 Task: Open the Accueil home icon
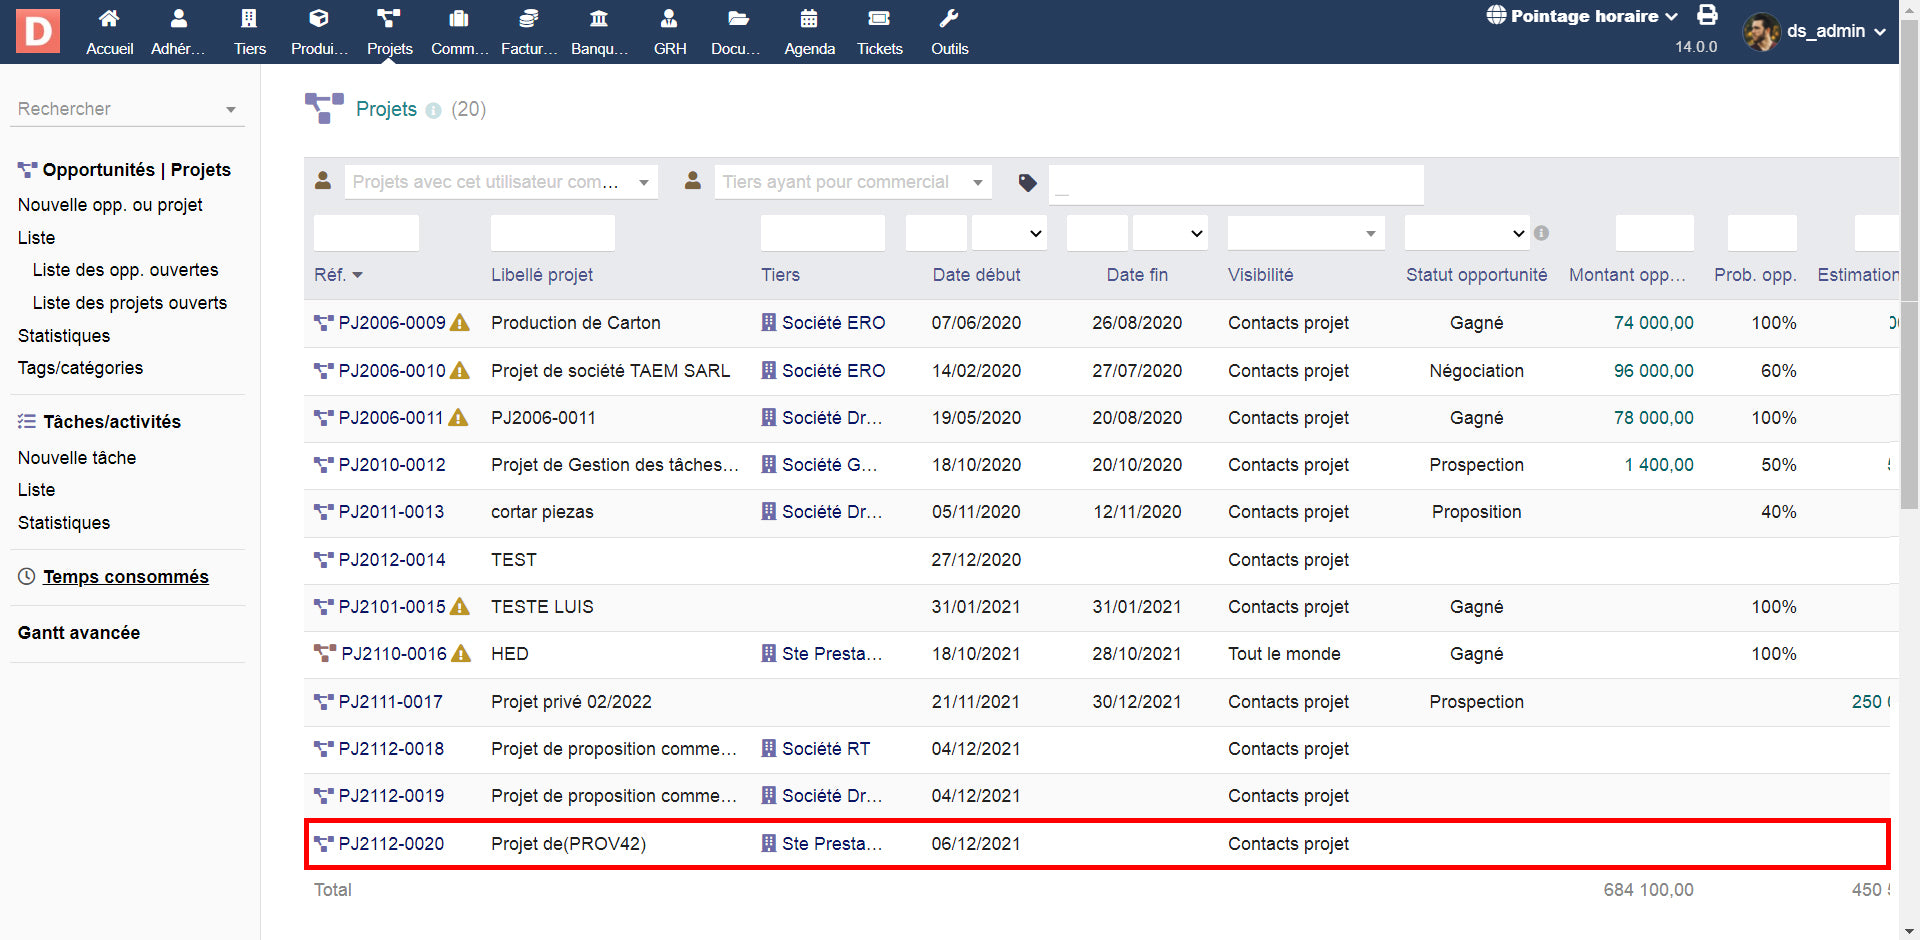click(x=109, y=19)
